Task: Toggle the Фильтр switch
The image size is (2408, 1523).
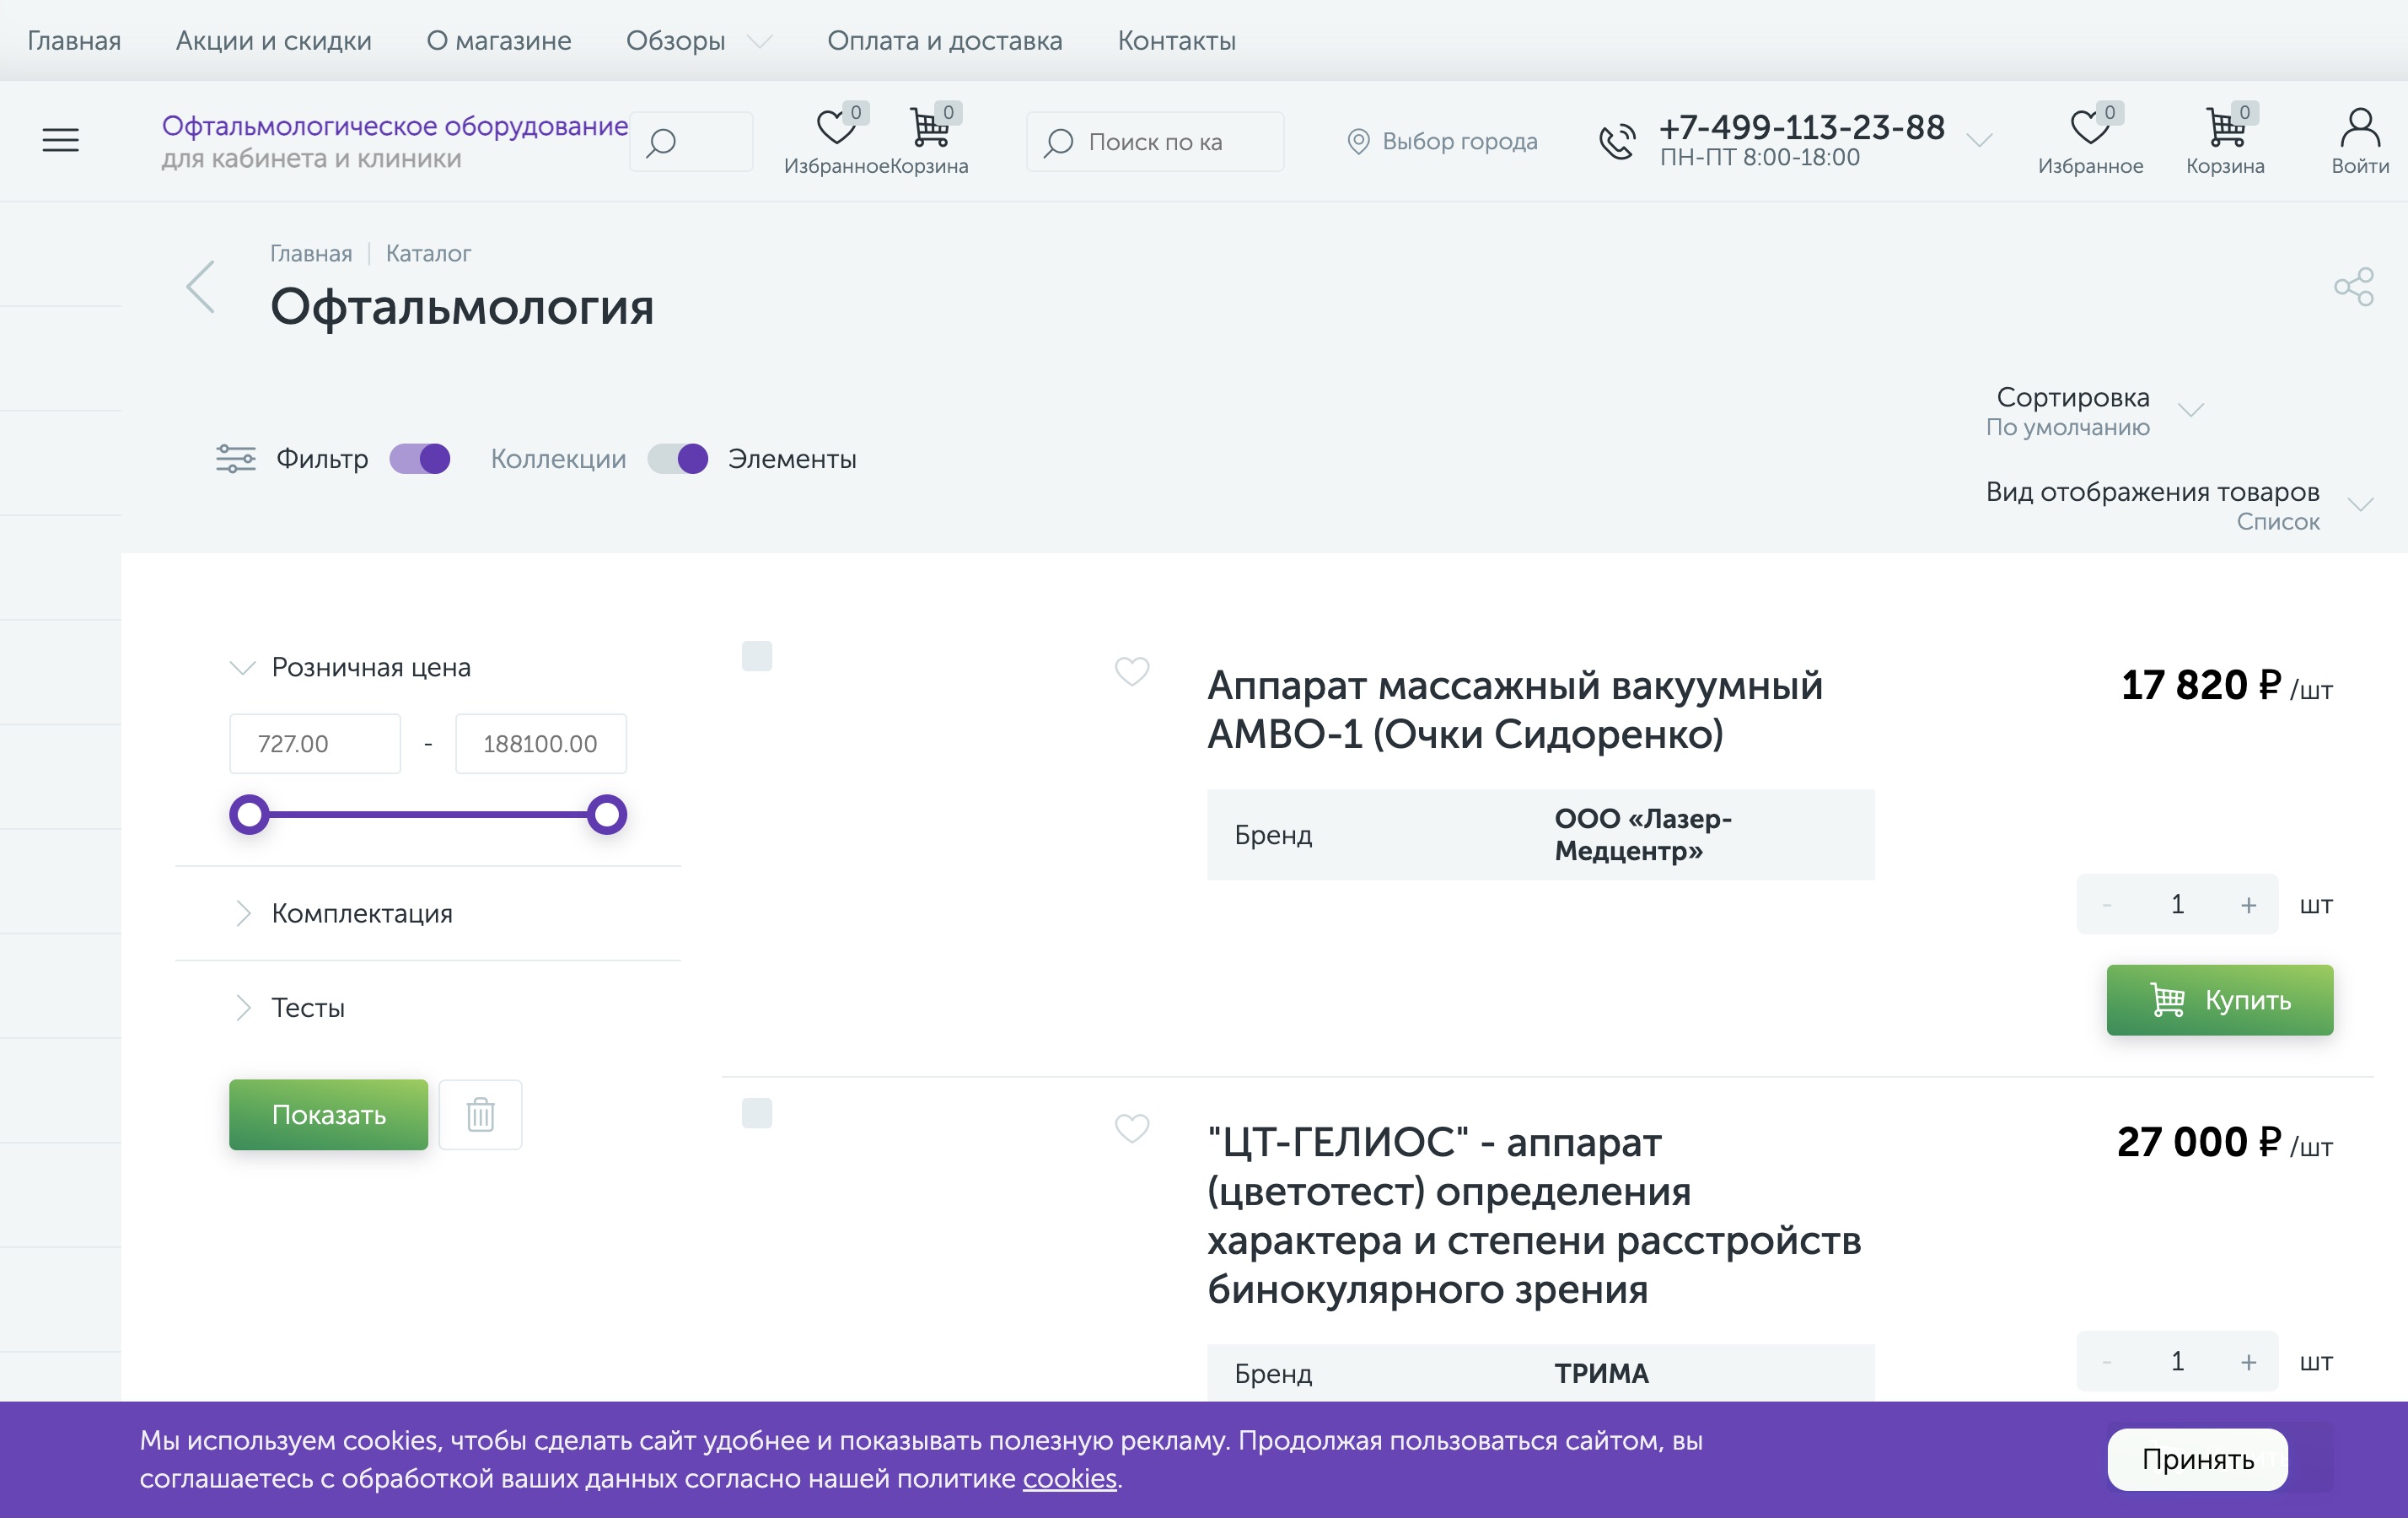Action: point(420,459)
